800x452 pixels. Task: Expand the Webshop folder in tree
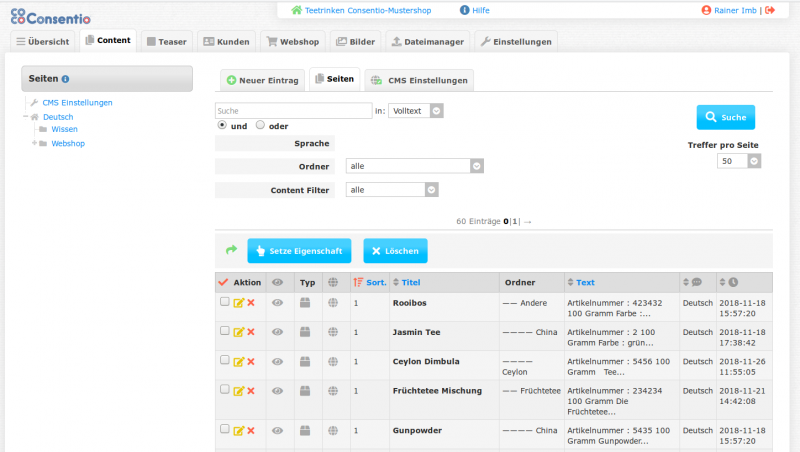point(33,143)
